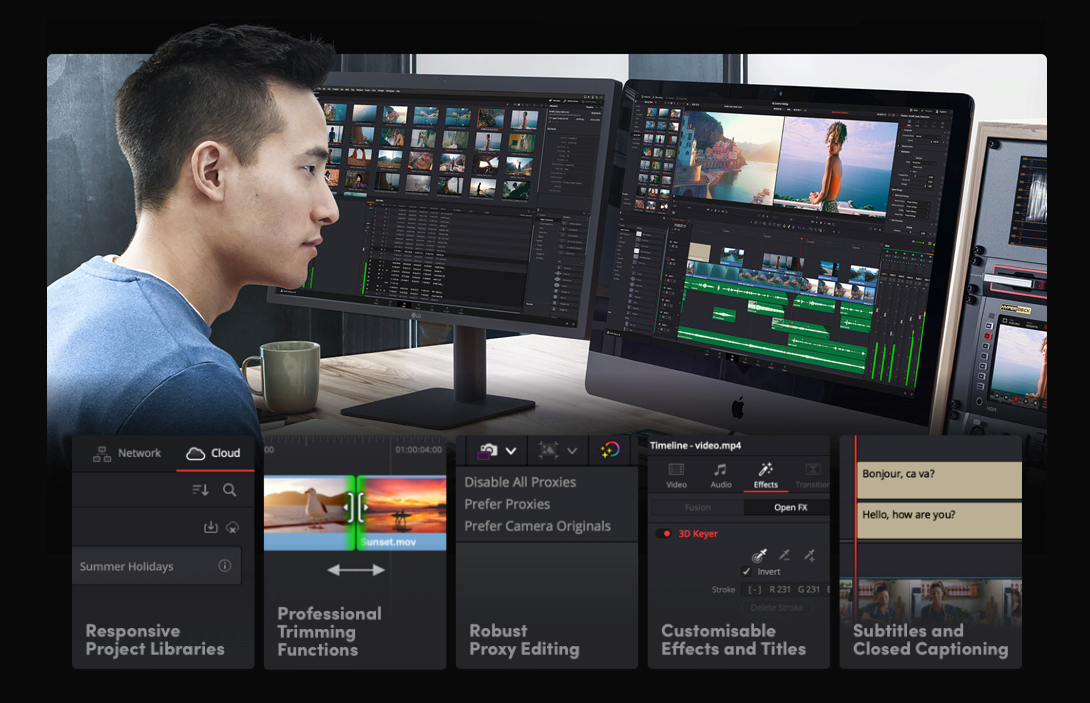1090x703 pixels.
Task: Click the info icon beside Summer Holidays
Action: click(x=224, y=566)
